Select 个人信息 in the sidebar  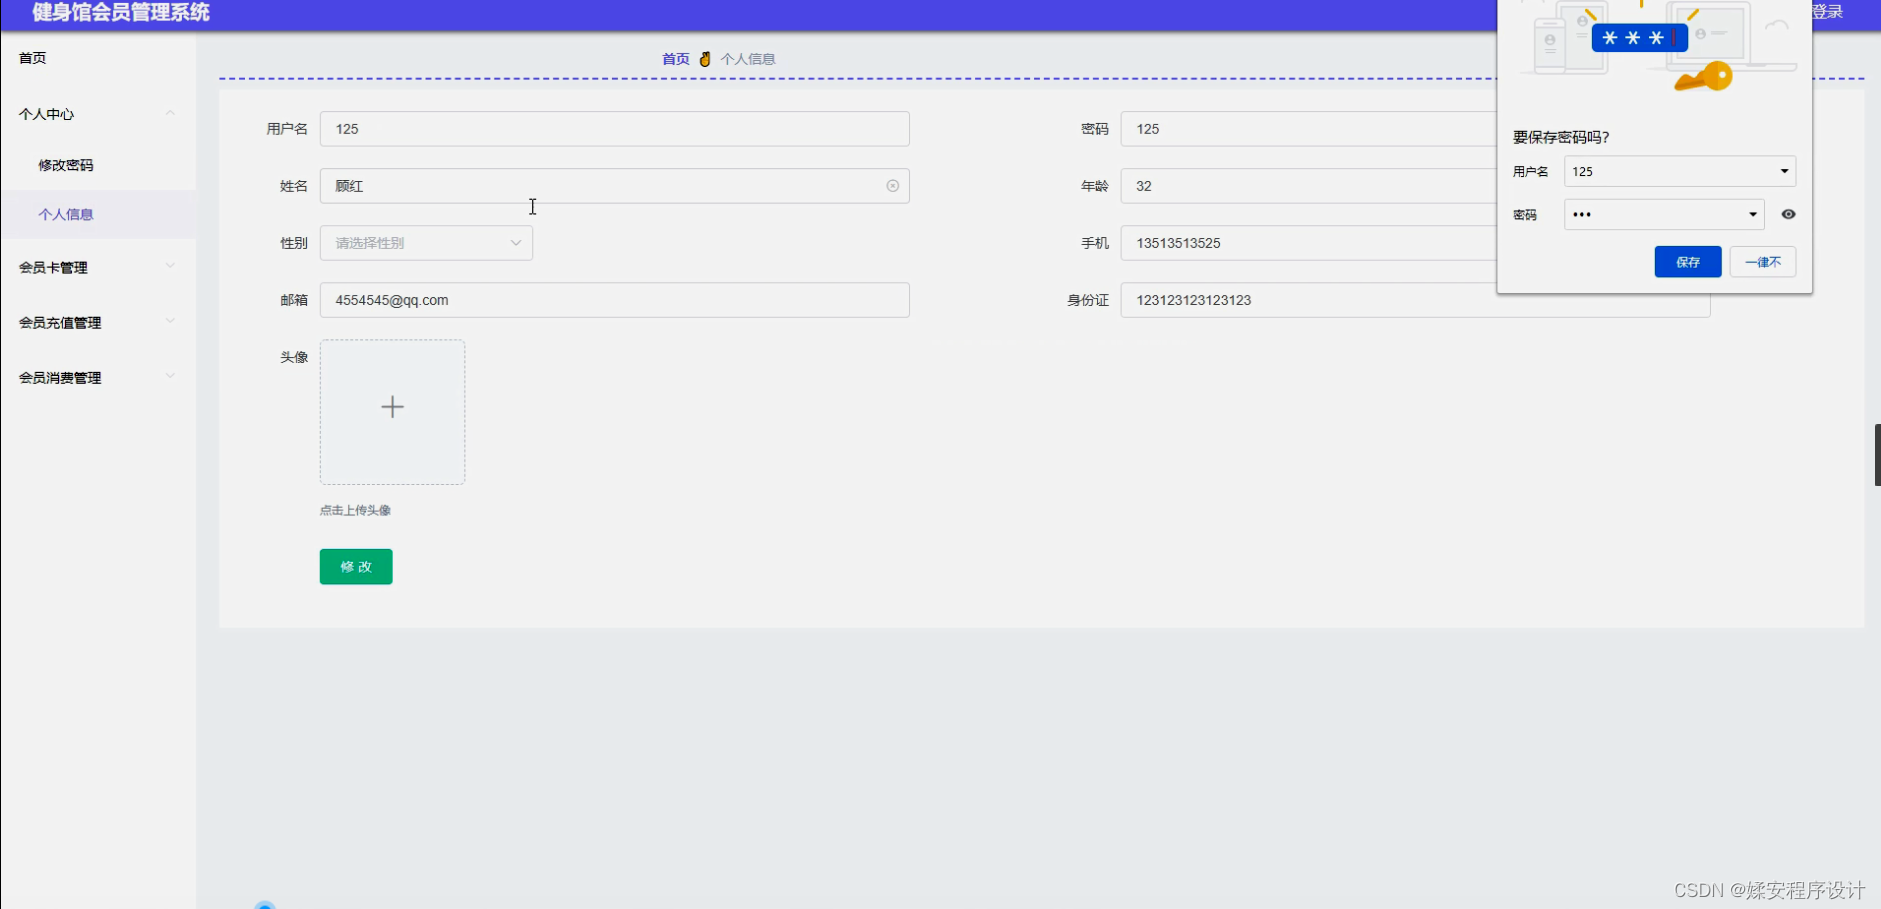pyautogui.click(x=98, y=214)
